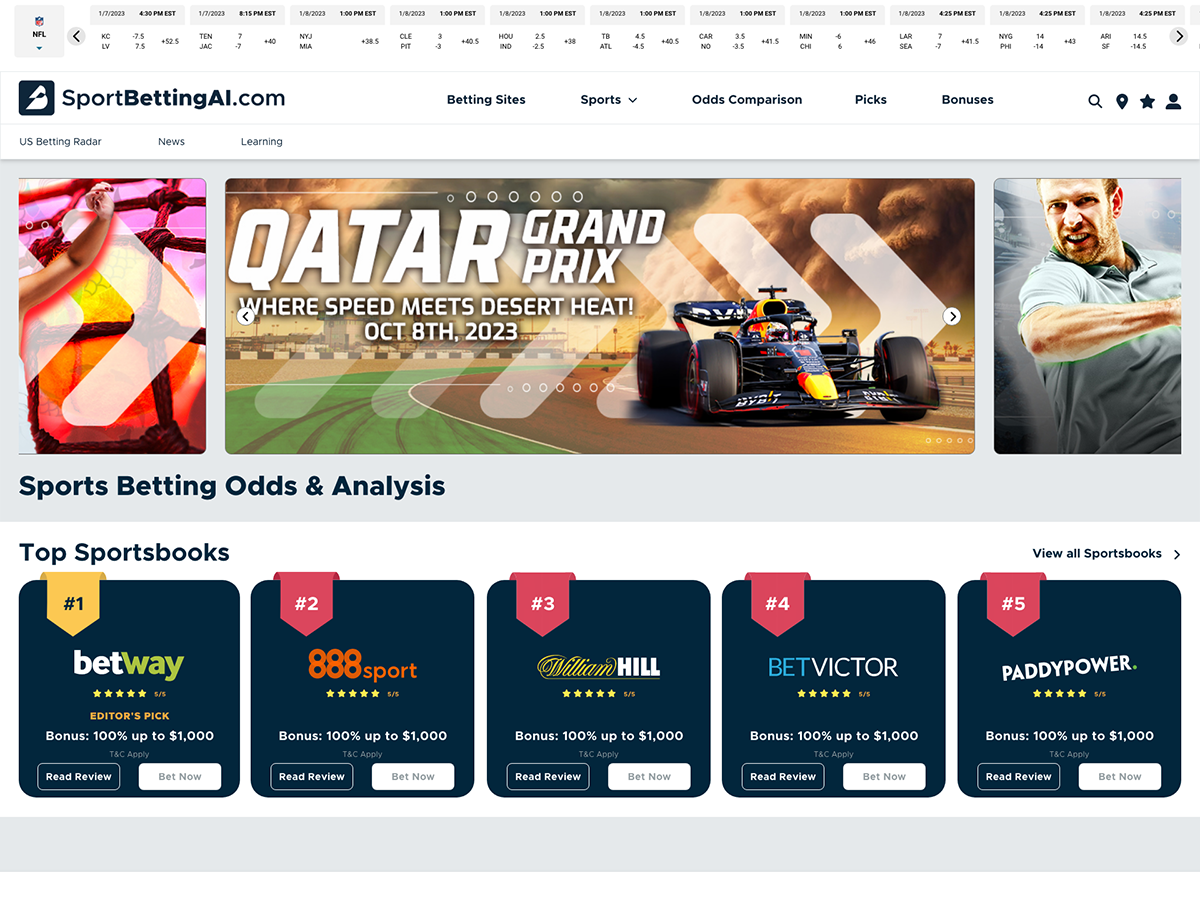This screenshot has width=1200, height=900.
Task: Open the Qatar Grand Prix banner
Action: 600,316
